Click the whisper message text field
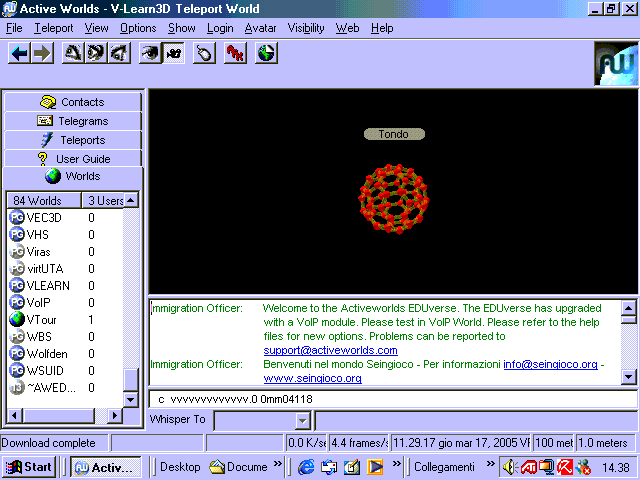 coord(476,420)
